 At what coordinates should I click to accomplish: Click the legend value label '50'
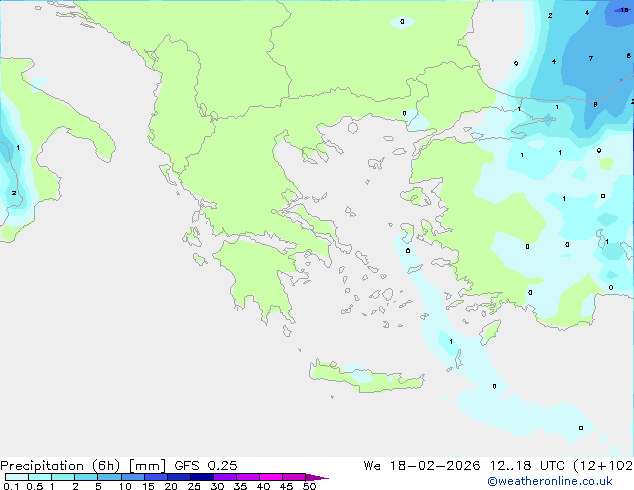309,486
